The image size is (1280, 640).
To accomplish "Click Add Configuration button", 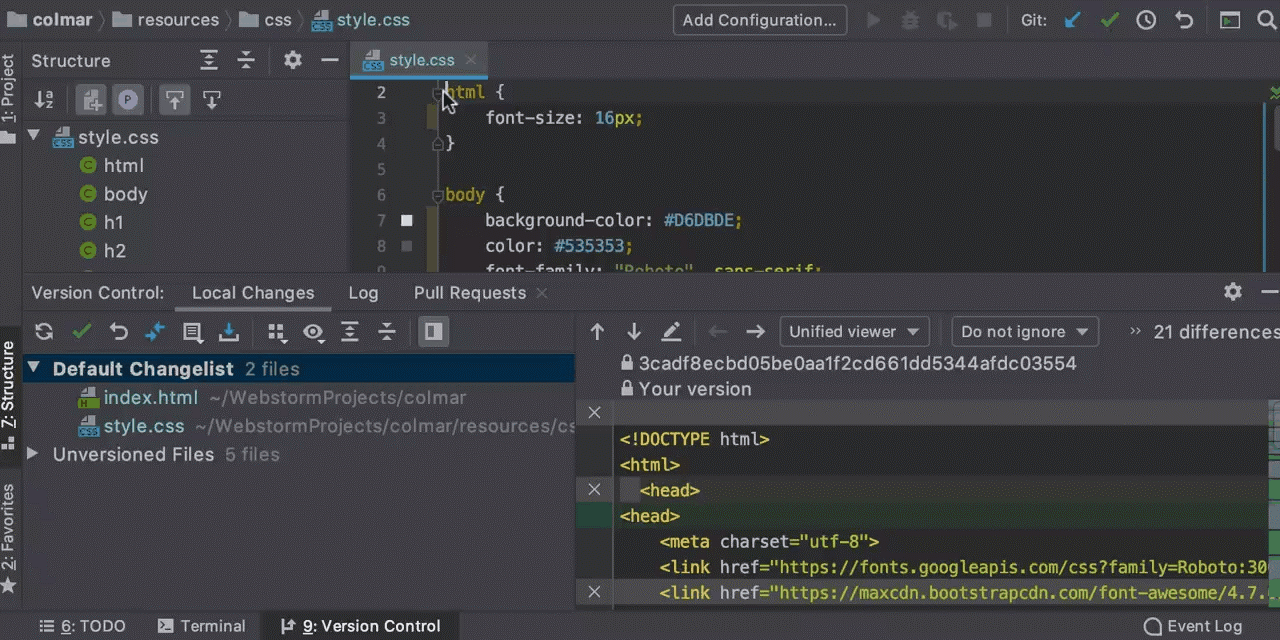I will (760, 20).
